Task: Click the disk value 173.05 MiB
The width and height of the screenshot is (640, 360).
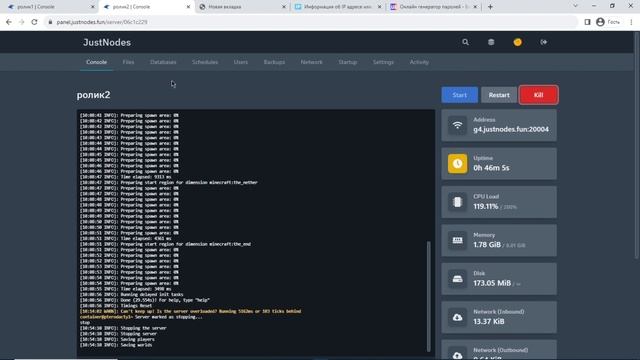Action: pos(492,283)
